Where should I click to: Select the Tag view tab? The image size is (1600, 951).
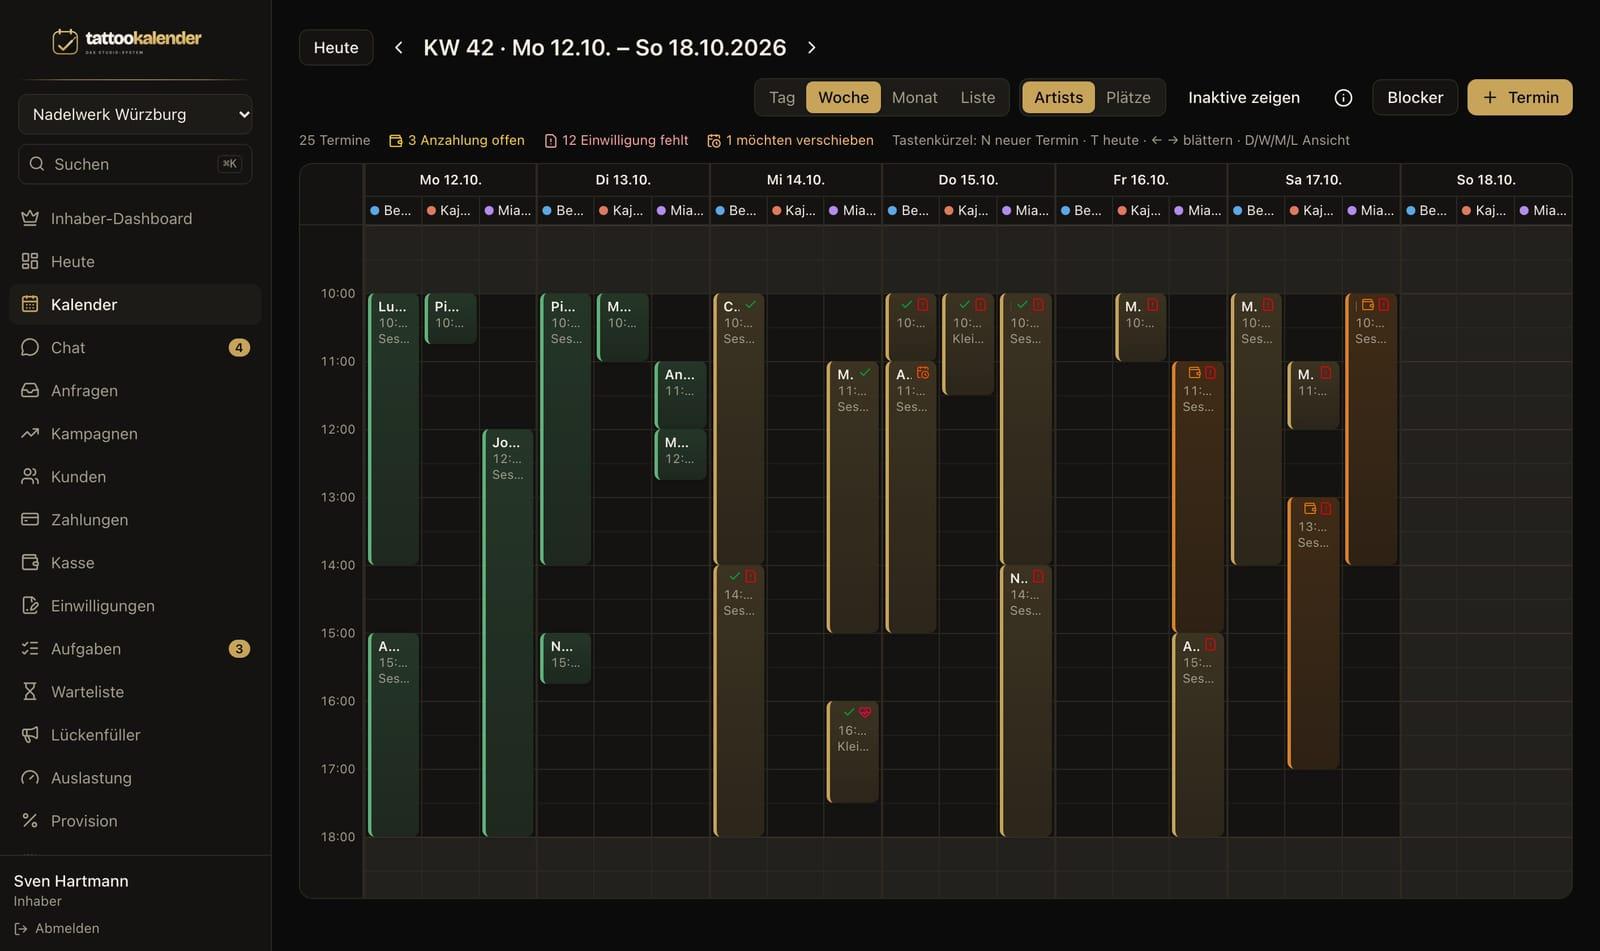click(x=782, y=97)
